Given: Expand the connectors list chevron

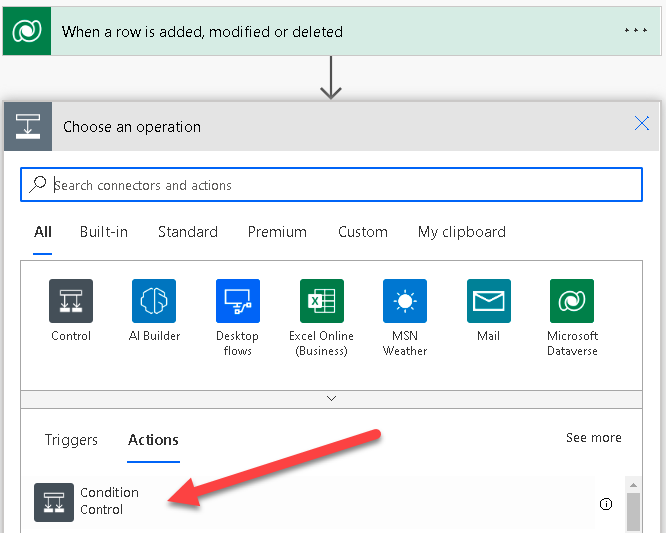Looking at the screenshot, I should coord(331,399).
